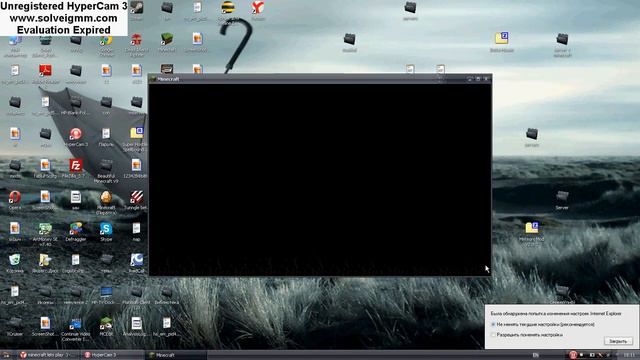Screen dimensions: 640x360
Task: Open the MCEdit desktop shortcut
Action: (x=106, y=323)
